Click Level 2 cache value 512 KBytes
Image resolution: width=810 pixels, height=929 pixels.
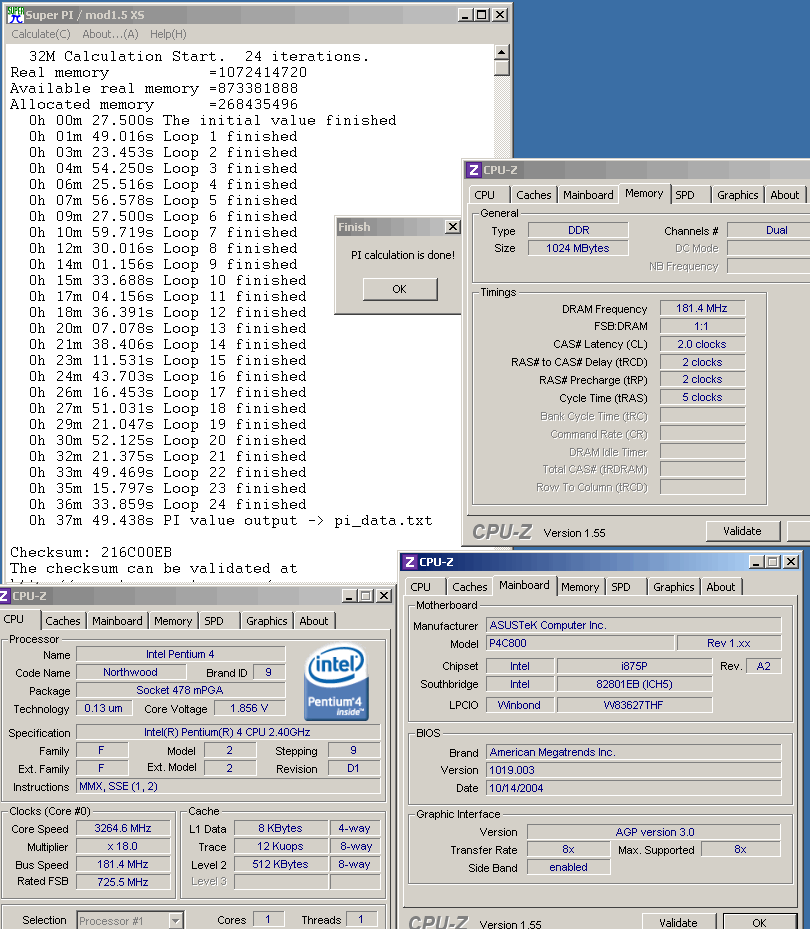point(281,864)
